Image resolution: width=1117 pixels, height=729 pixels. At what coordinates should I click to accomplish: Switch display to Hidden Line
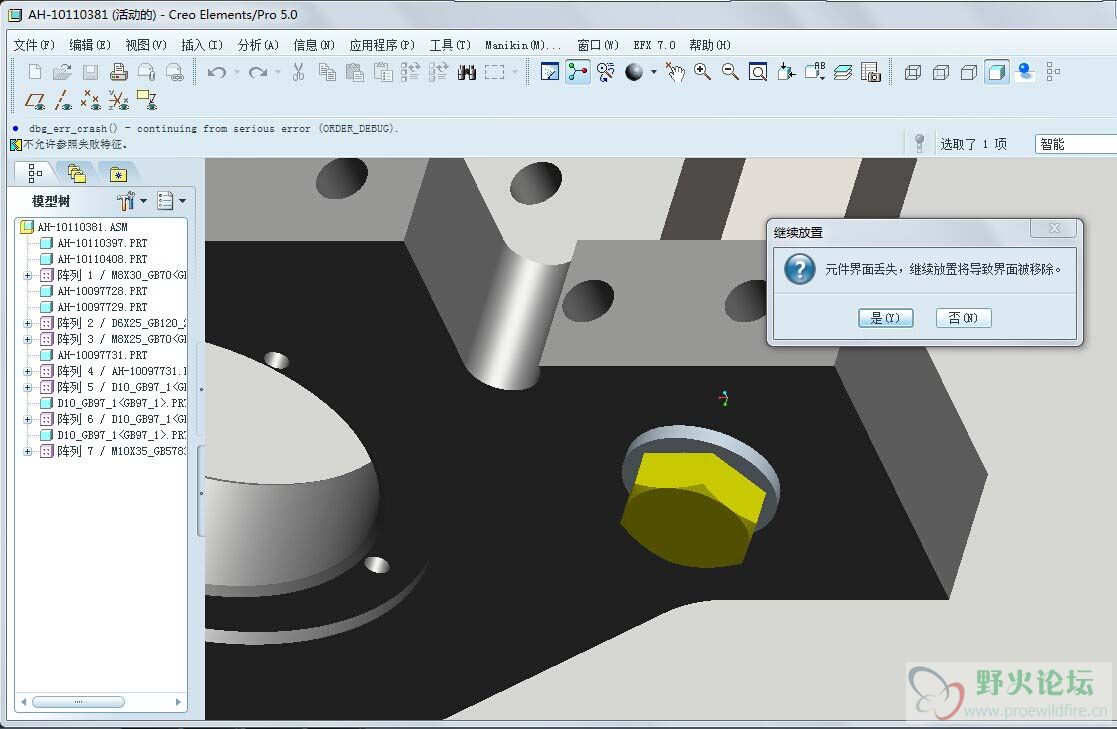(x=940, y=72)
